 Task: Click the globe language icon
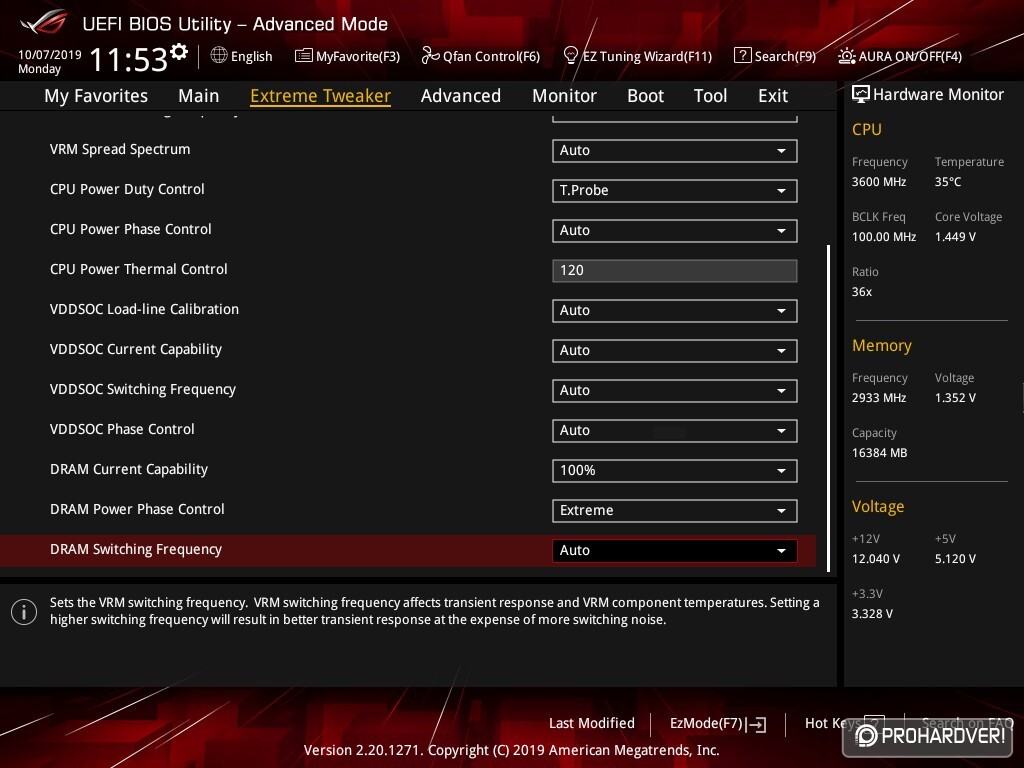pyautogui.click(x=219, y=56)
